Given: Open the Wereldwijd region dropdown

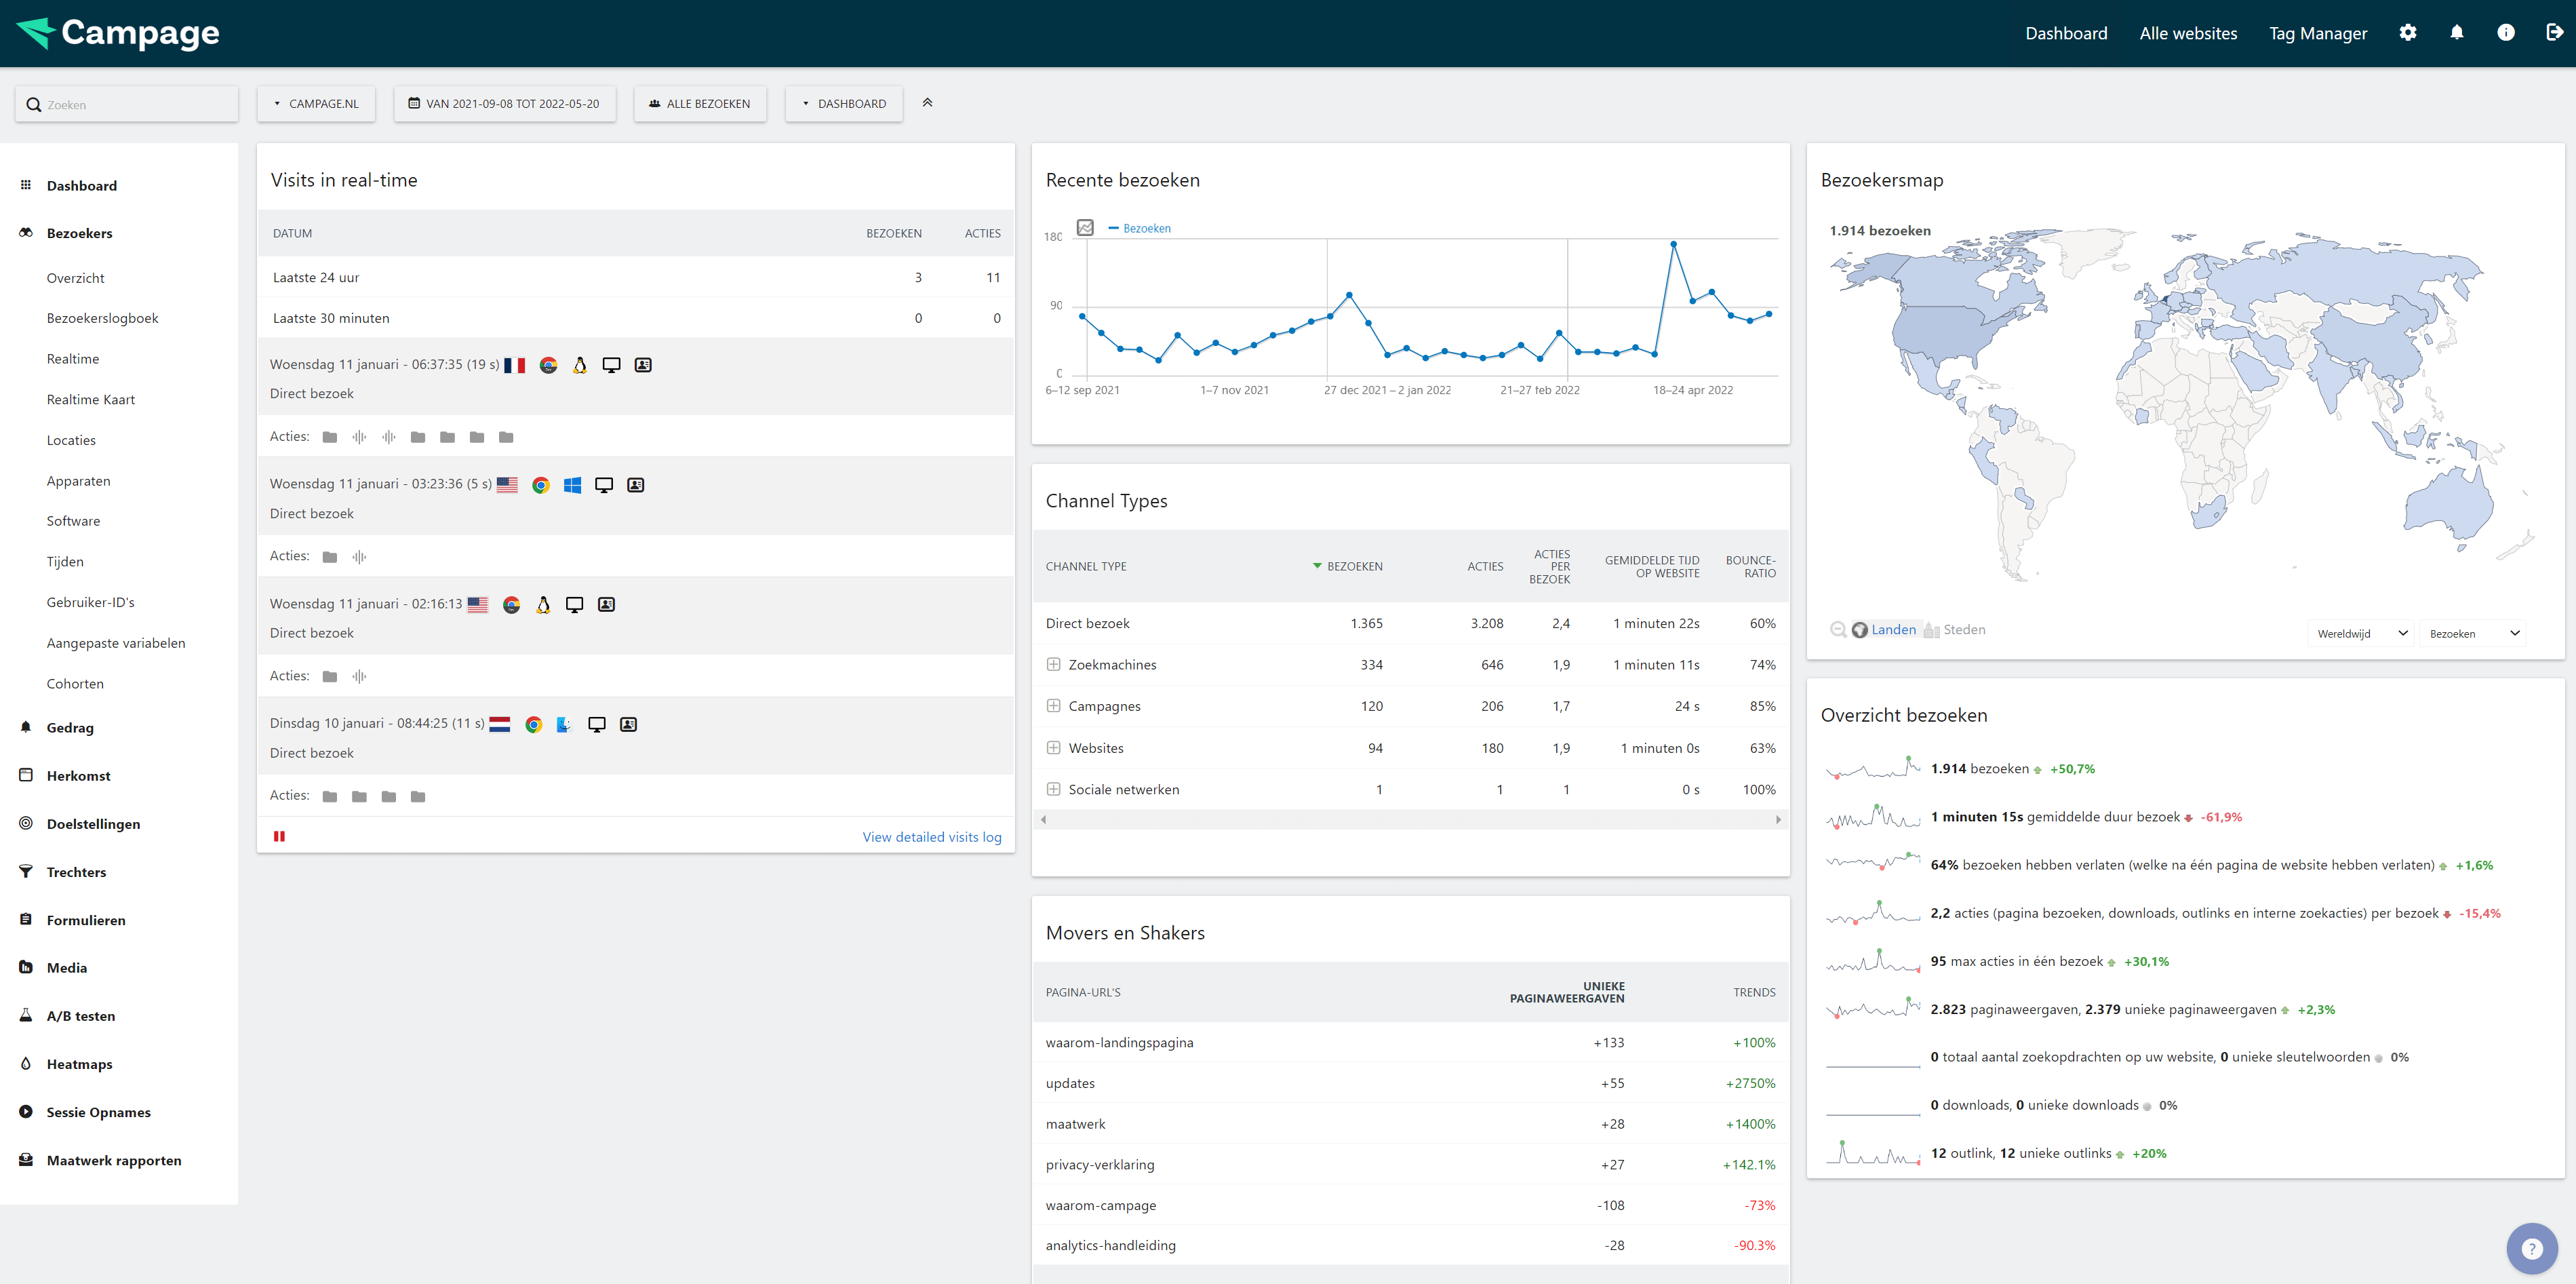Looking at the screenshot, I should click(x=2360, y=633).
